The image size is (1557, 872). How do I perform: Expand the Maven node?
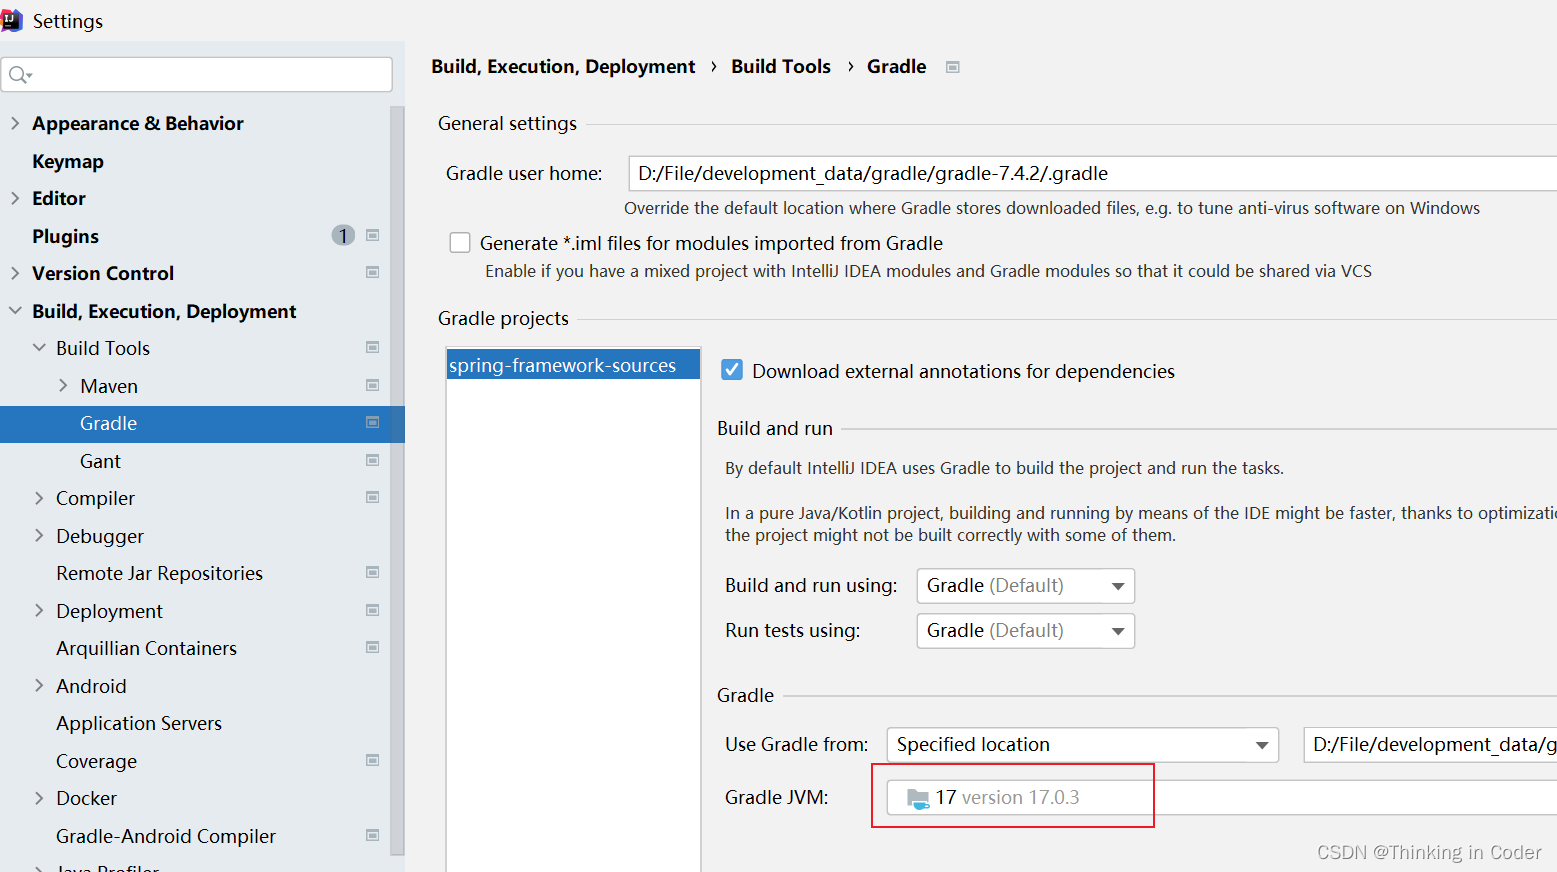[63, 386]
